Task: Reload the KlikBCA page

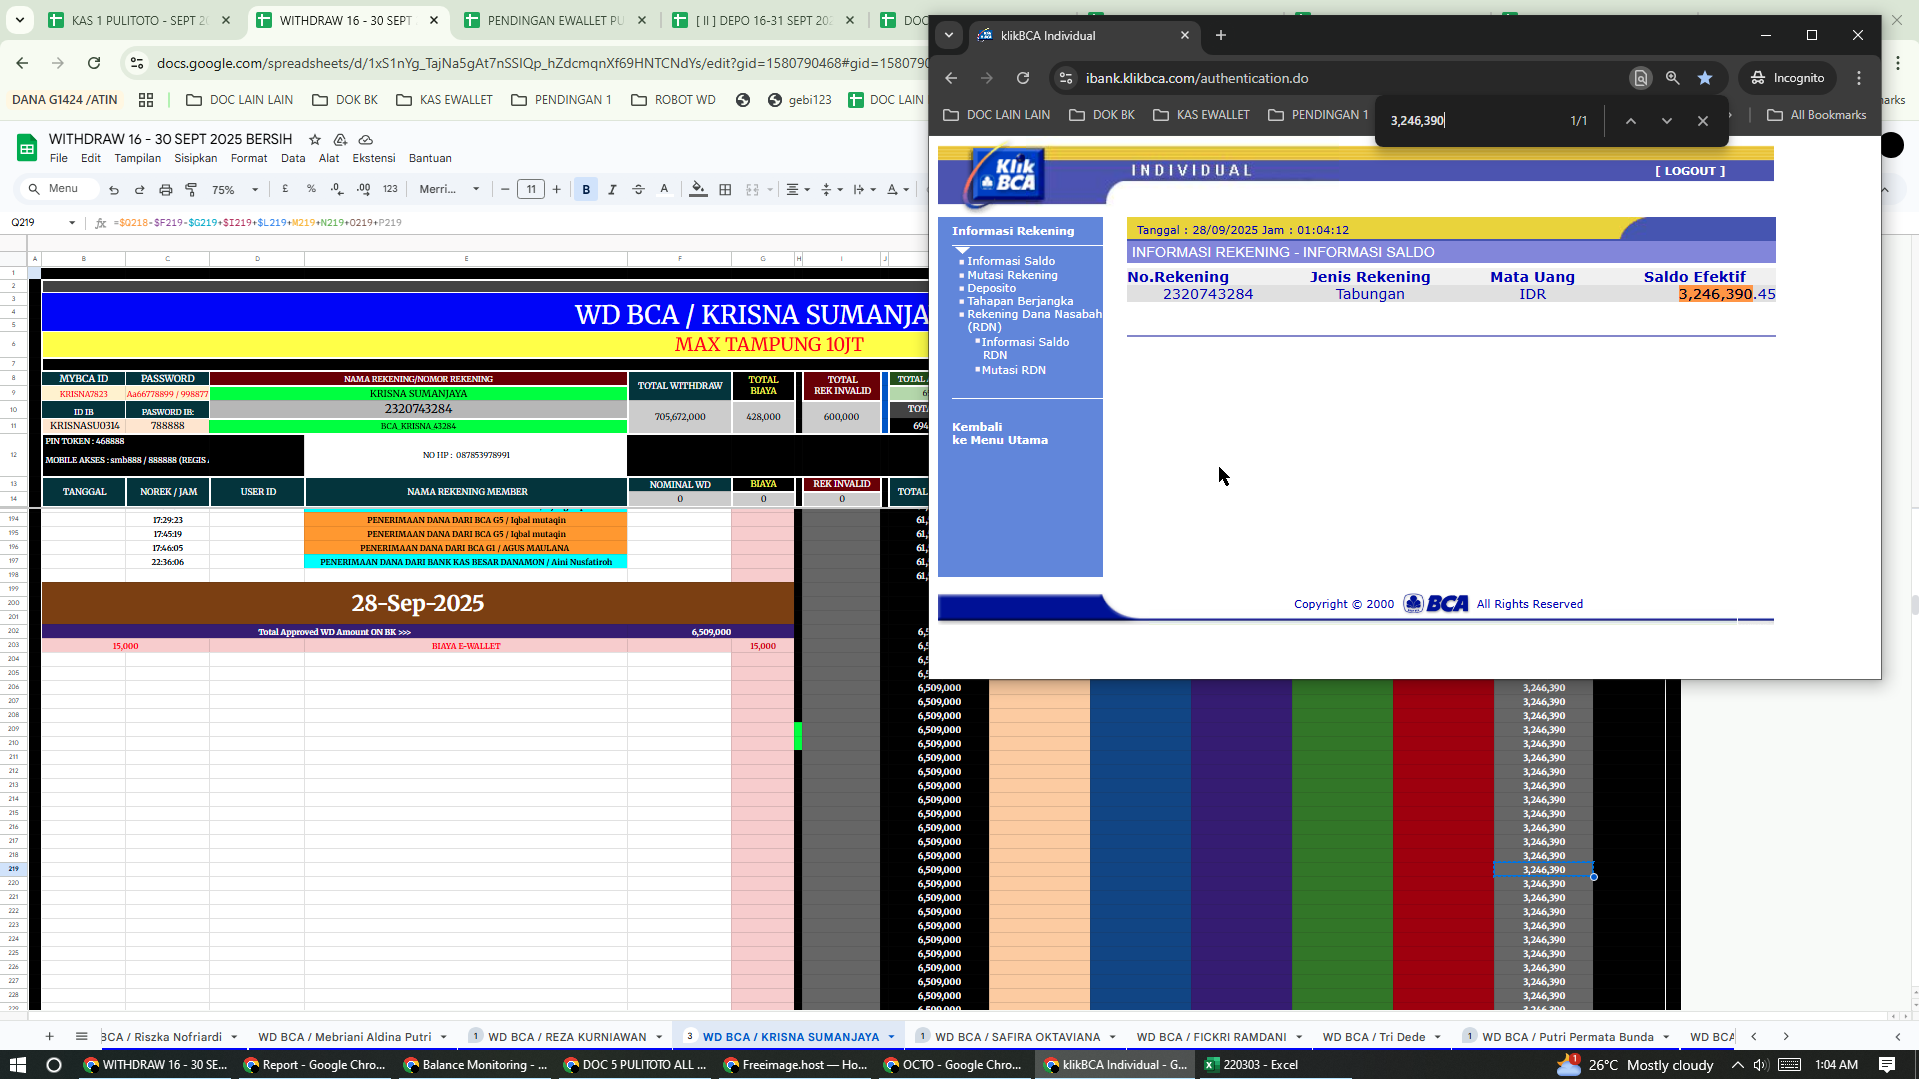Action: coord(1022,78)
